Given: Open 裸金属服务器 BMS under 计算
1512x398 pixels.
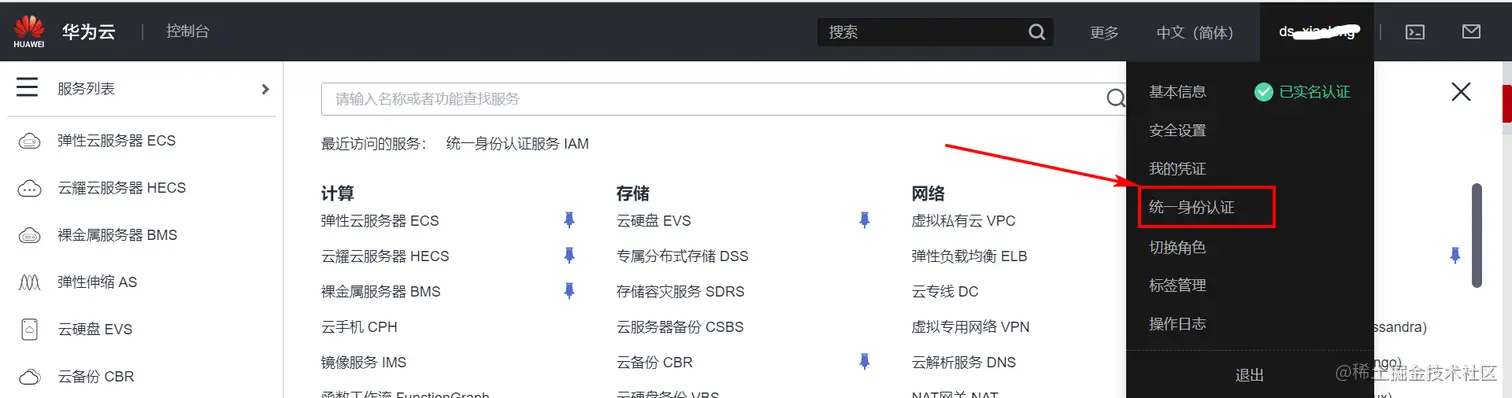Looking at the screenshot, I should point(381,291).
